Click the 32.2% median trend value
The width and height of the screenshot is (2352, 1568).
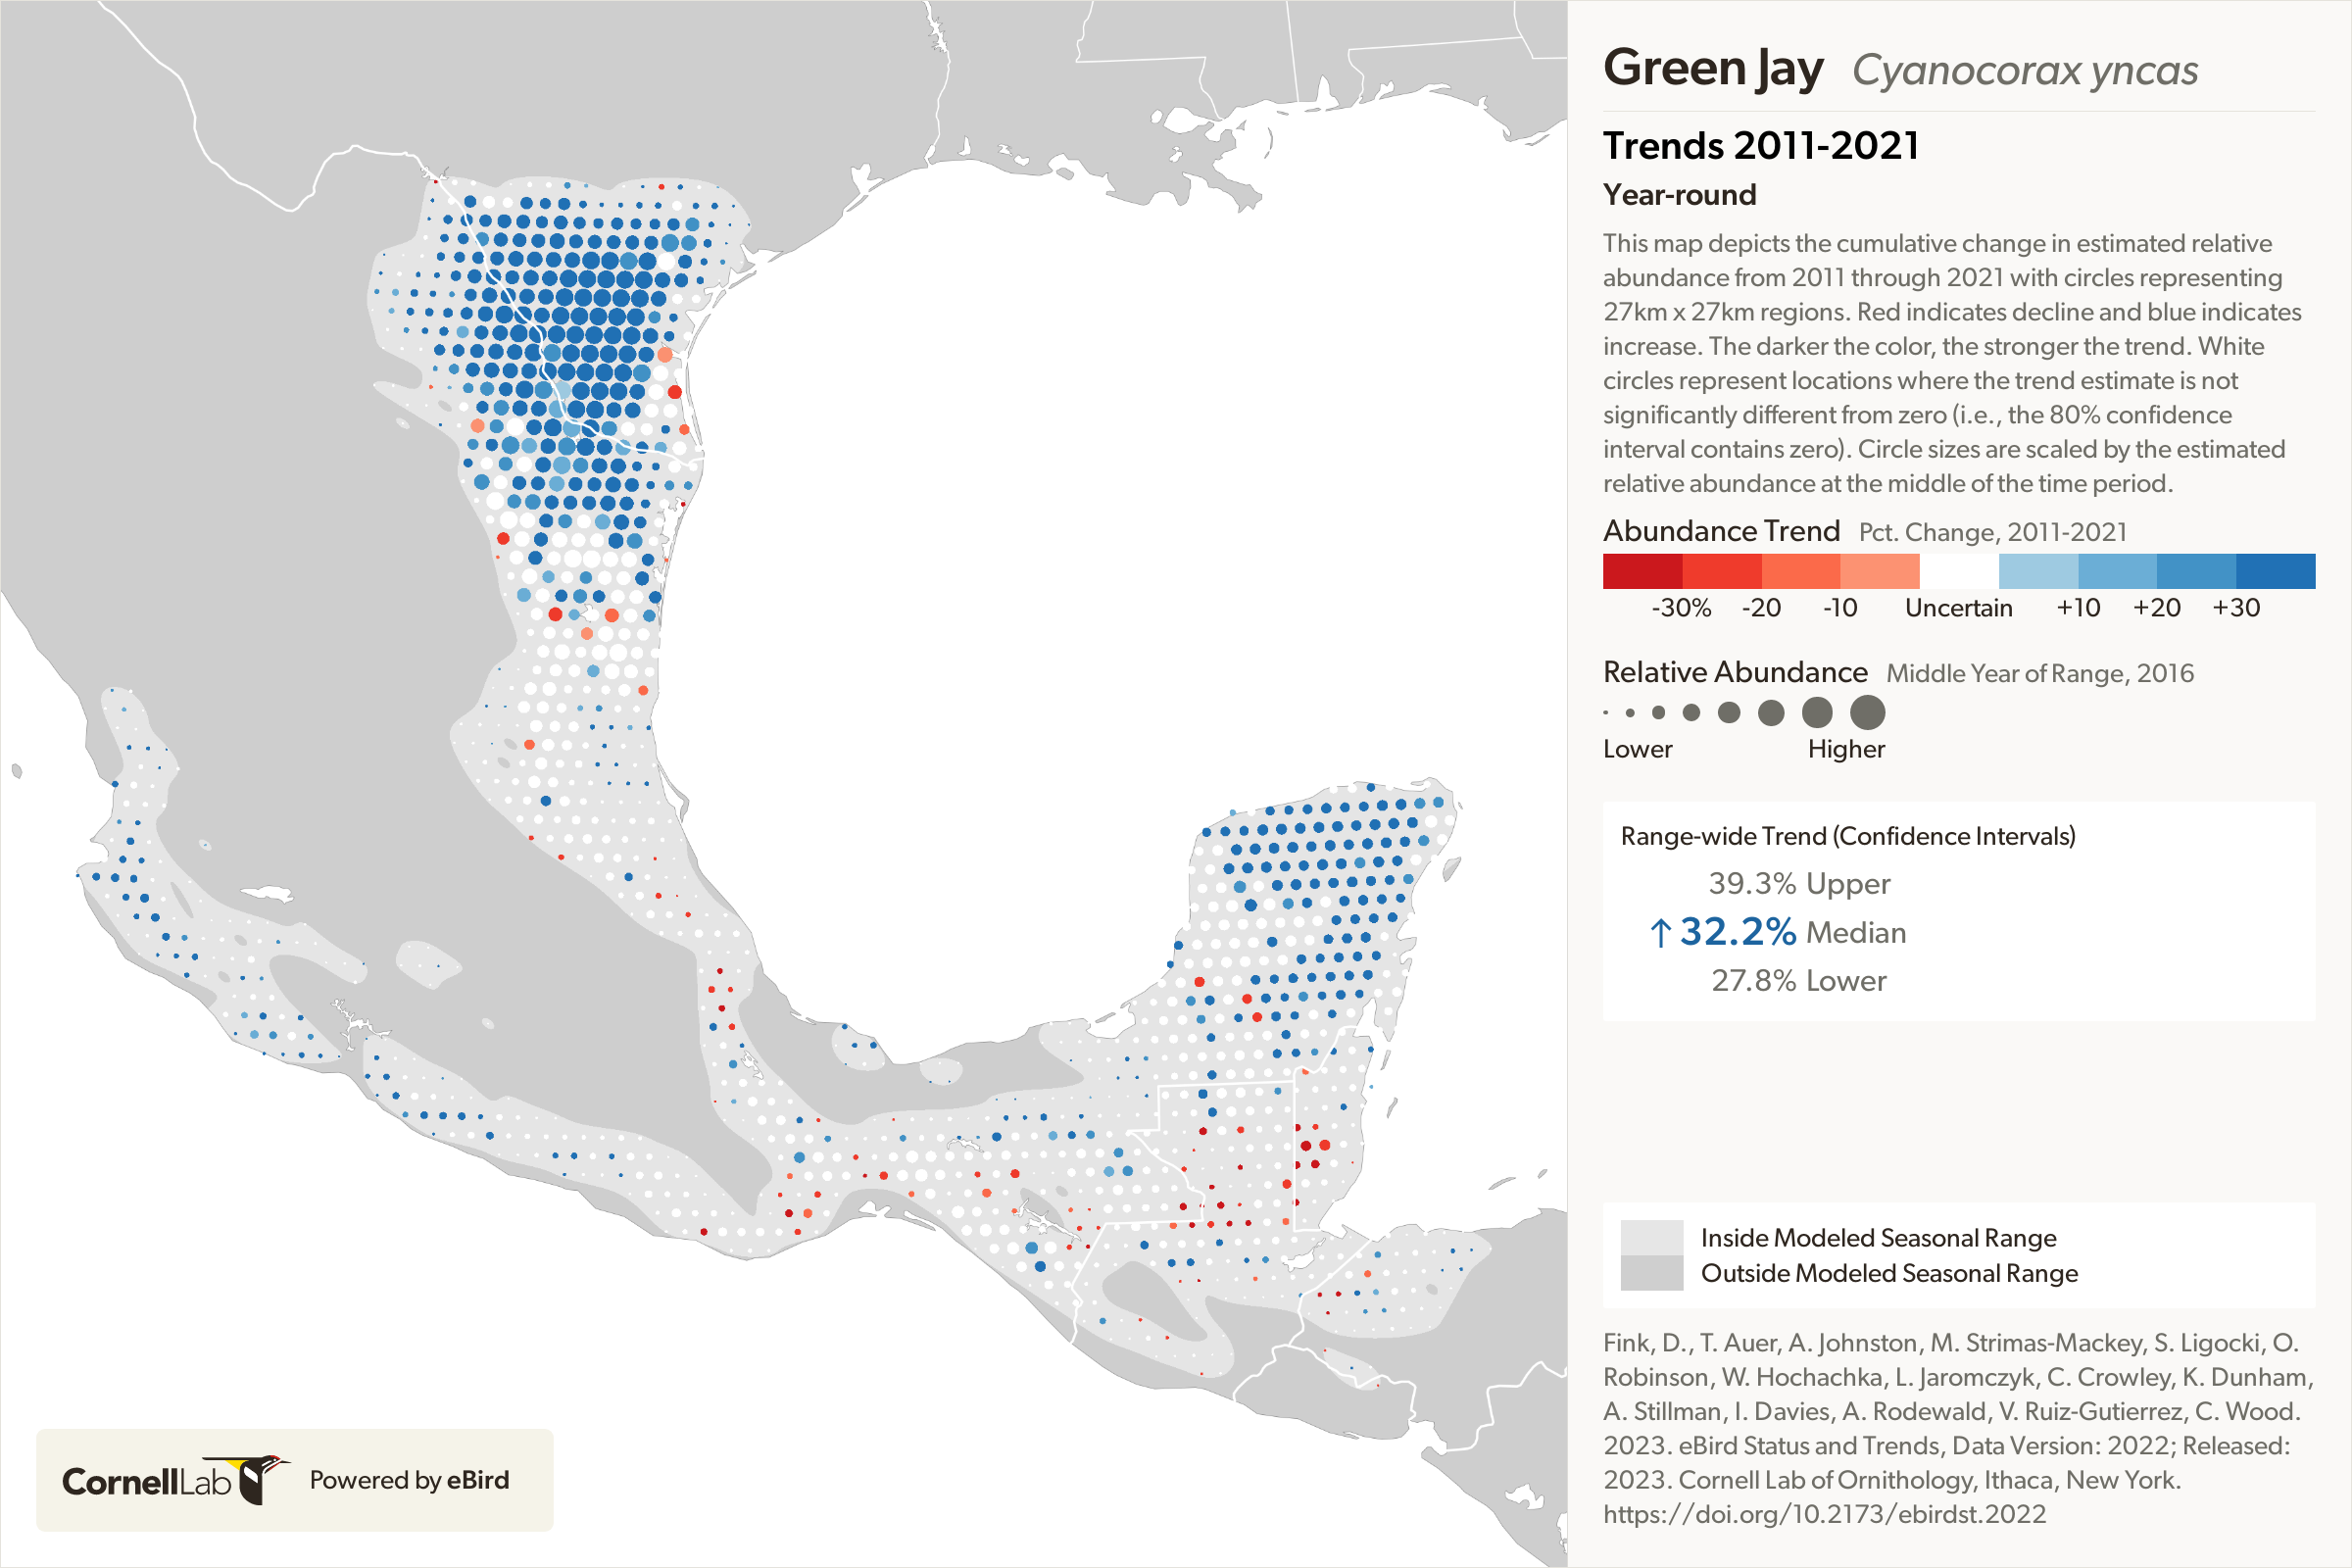coord(1737,932)
